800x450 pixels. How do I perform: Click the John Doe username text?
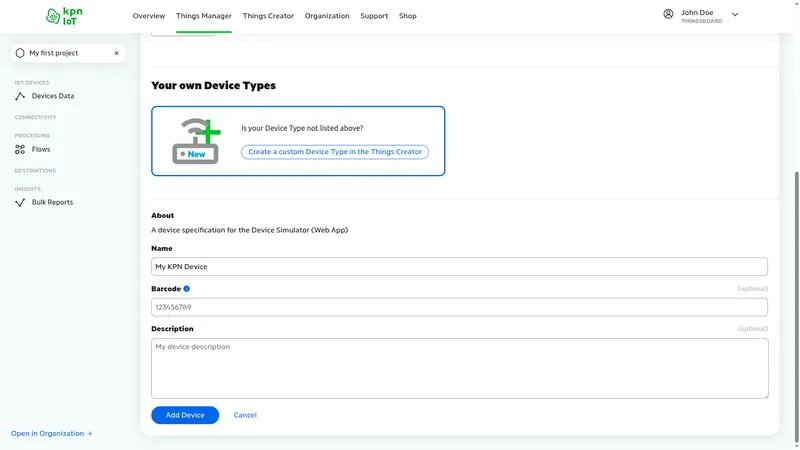click(x=697, y=12)
